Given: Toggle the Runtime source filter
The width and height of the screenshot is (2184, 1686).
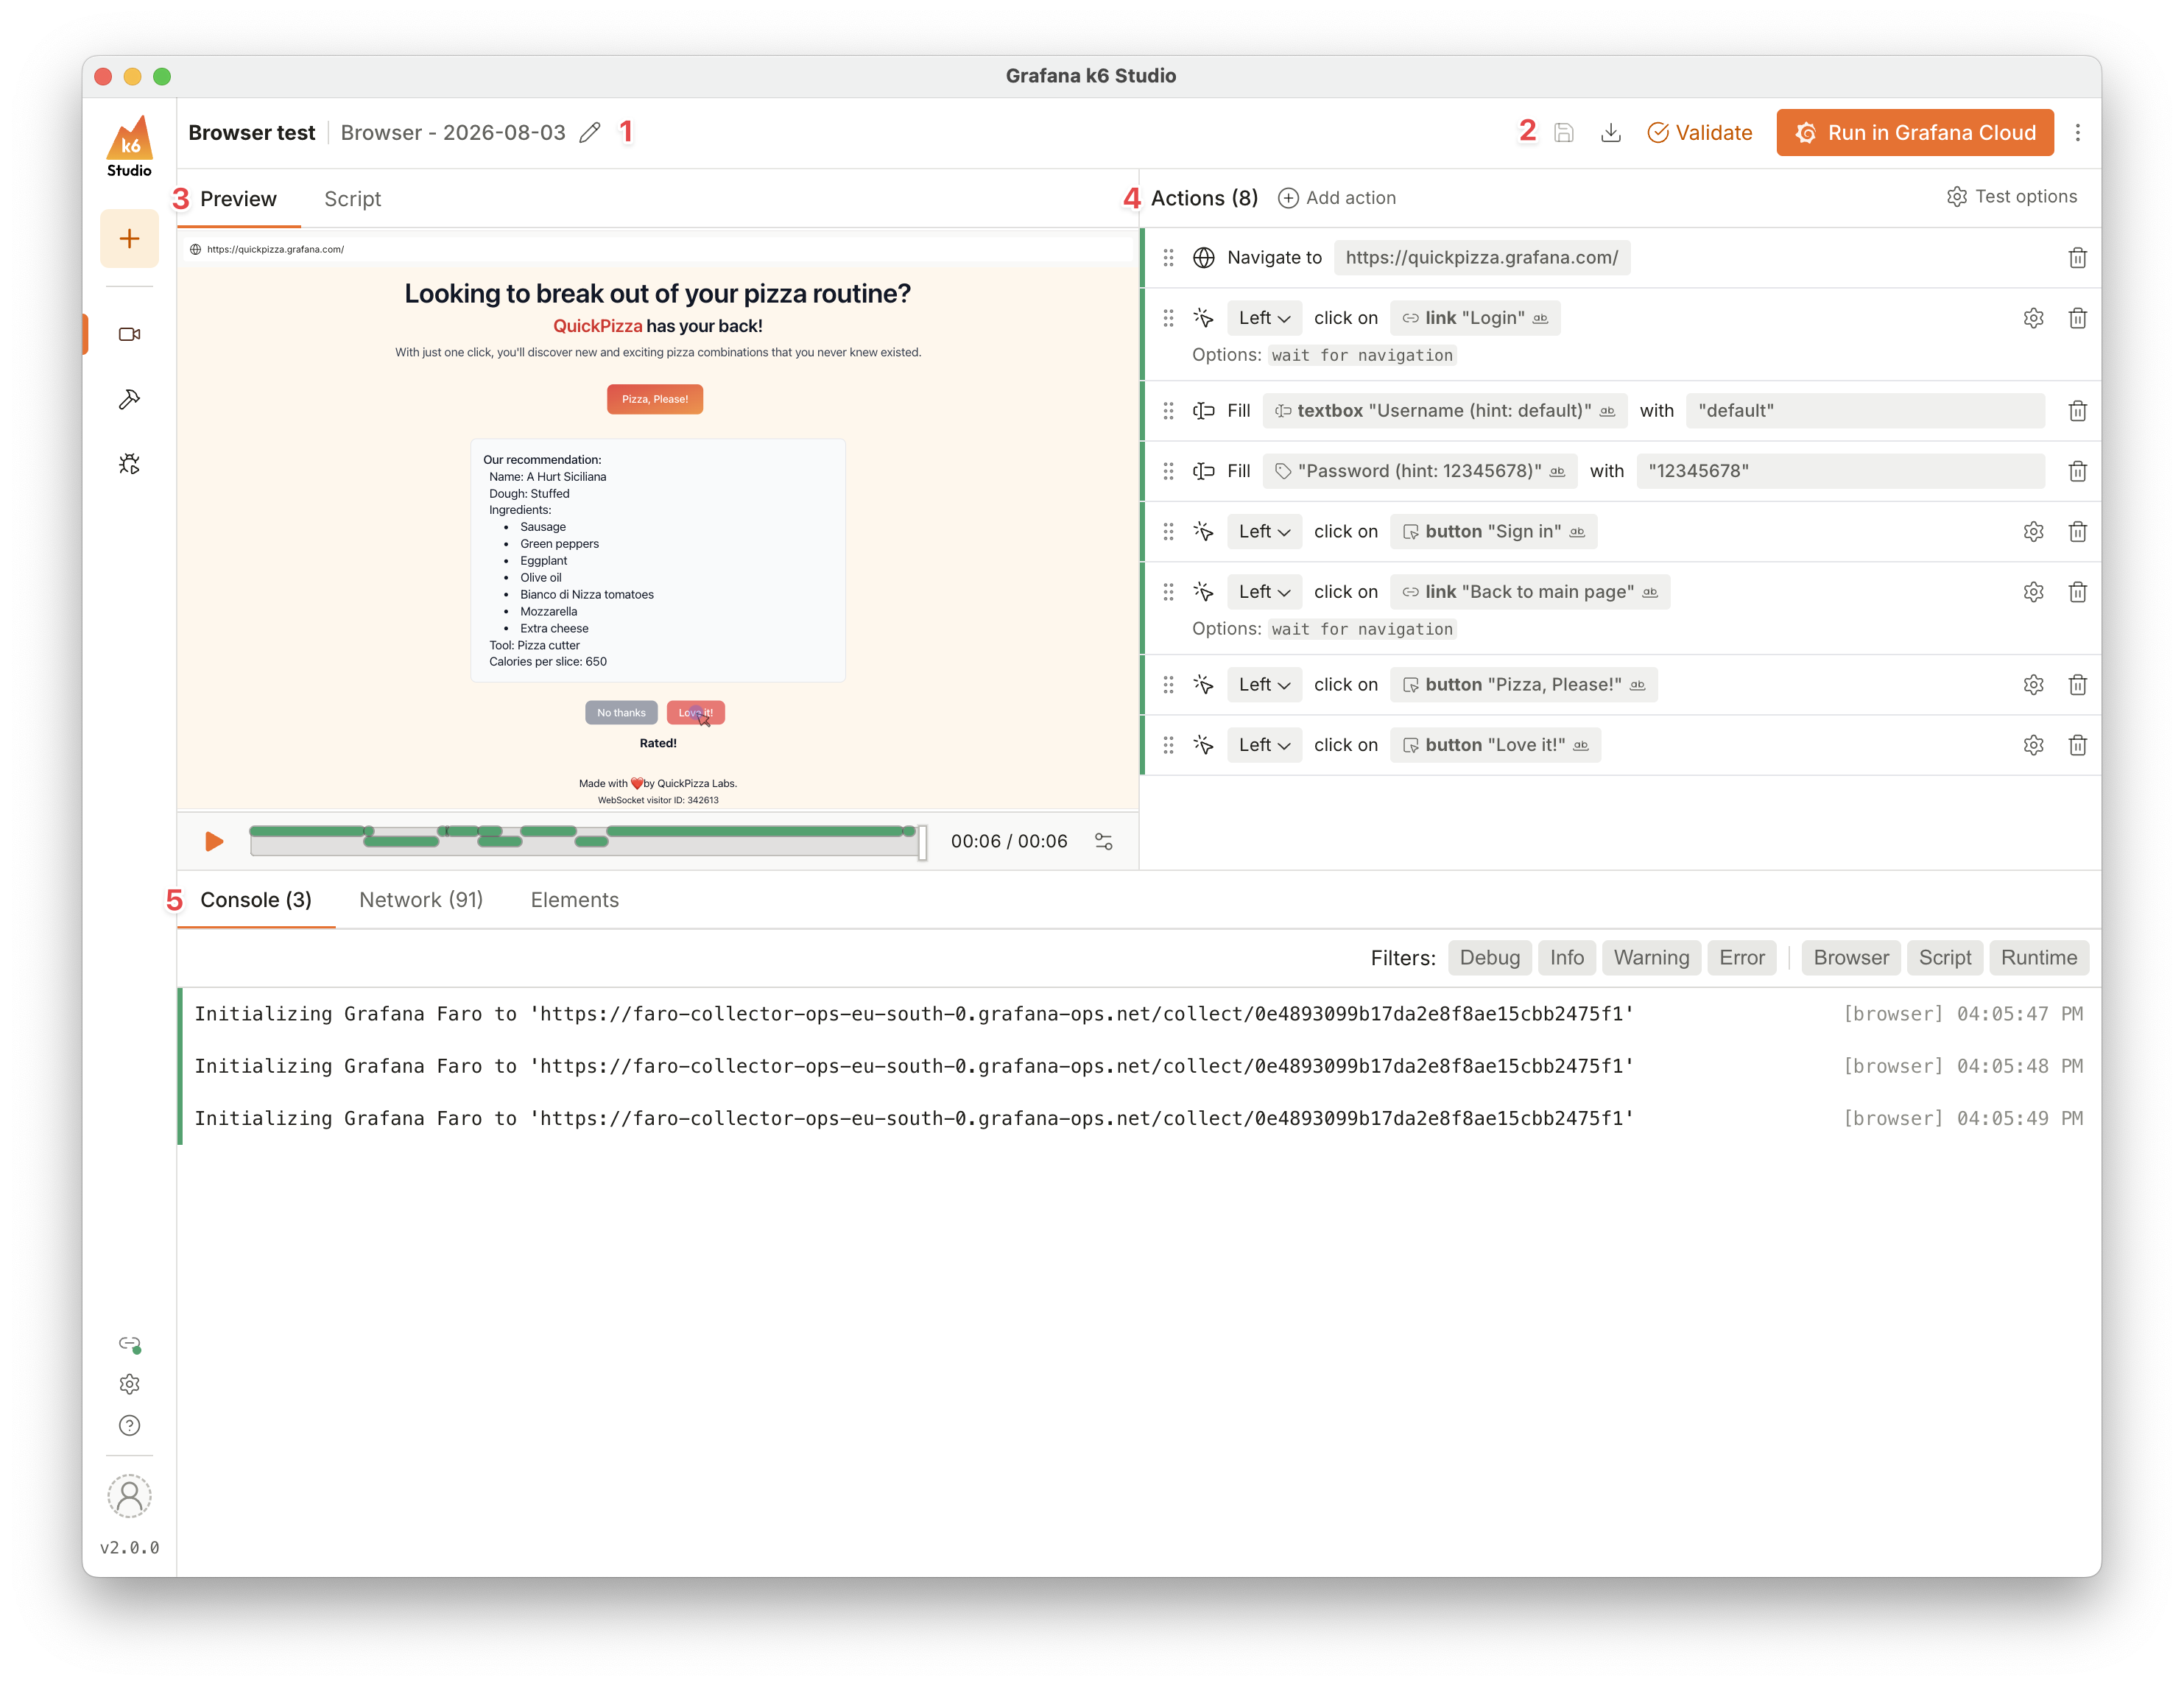Looking at the screenshot, I should [x=2038, y=958].
